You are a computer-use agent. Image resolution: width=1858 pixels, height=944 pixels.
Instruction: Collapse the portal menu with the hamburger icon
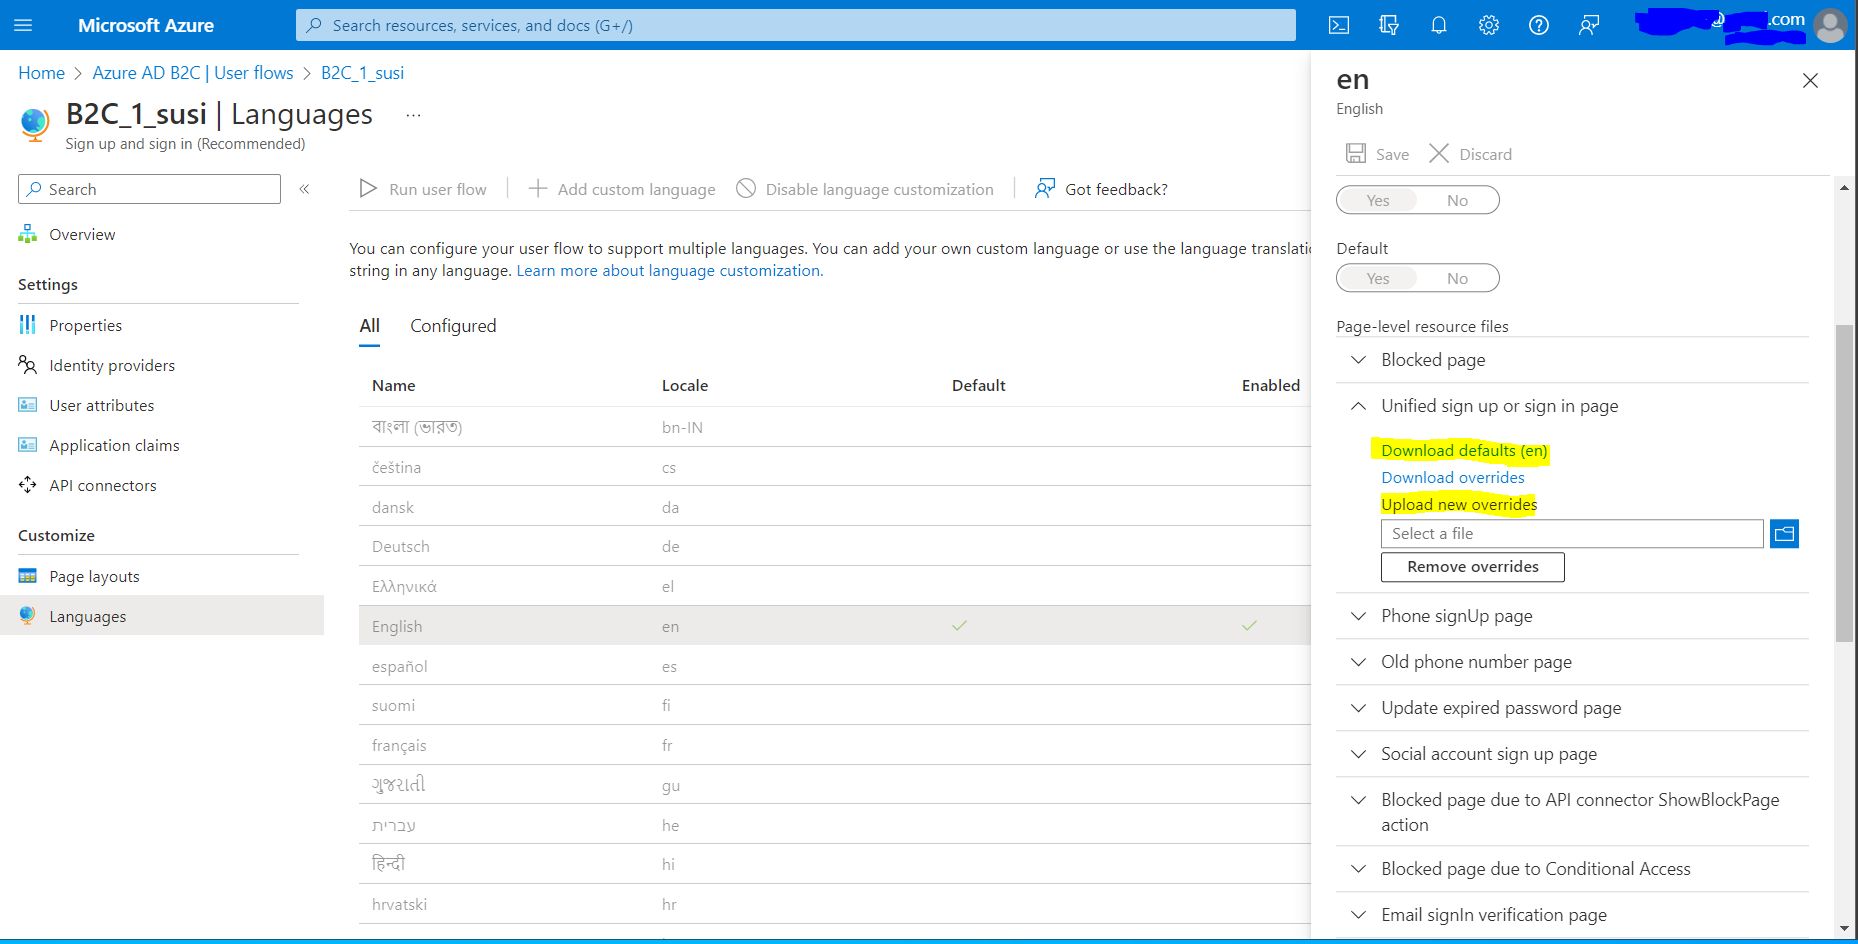[23, 25]
